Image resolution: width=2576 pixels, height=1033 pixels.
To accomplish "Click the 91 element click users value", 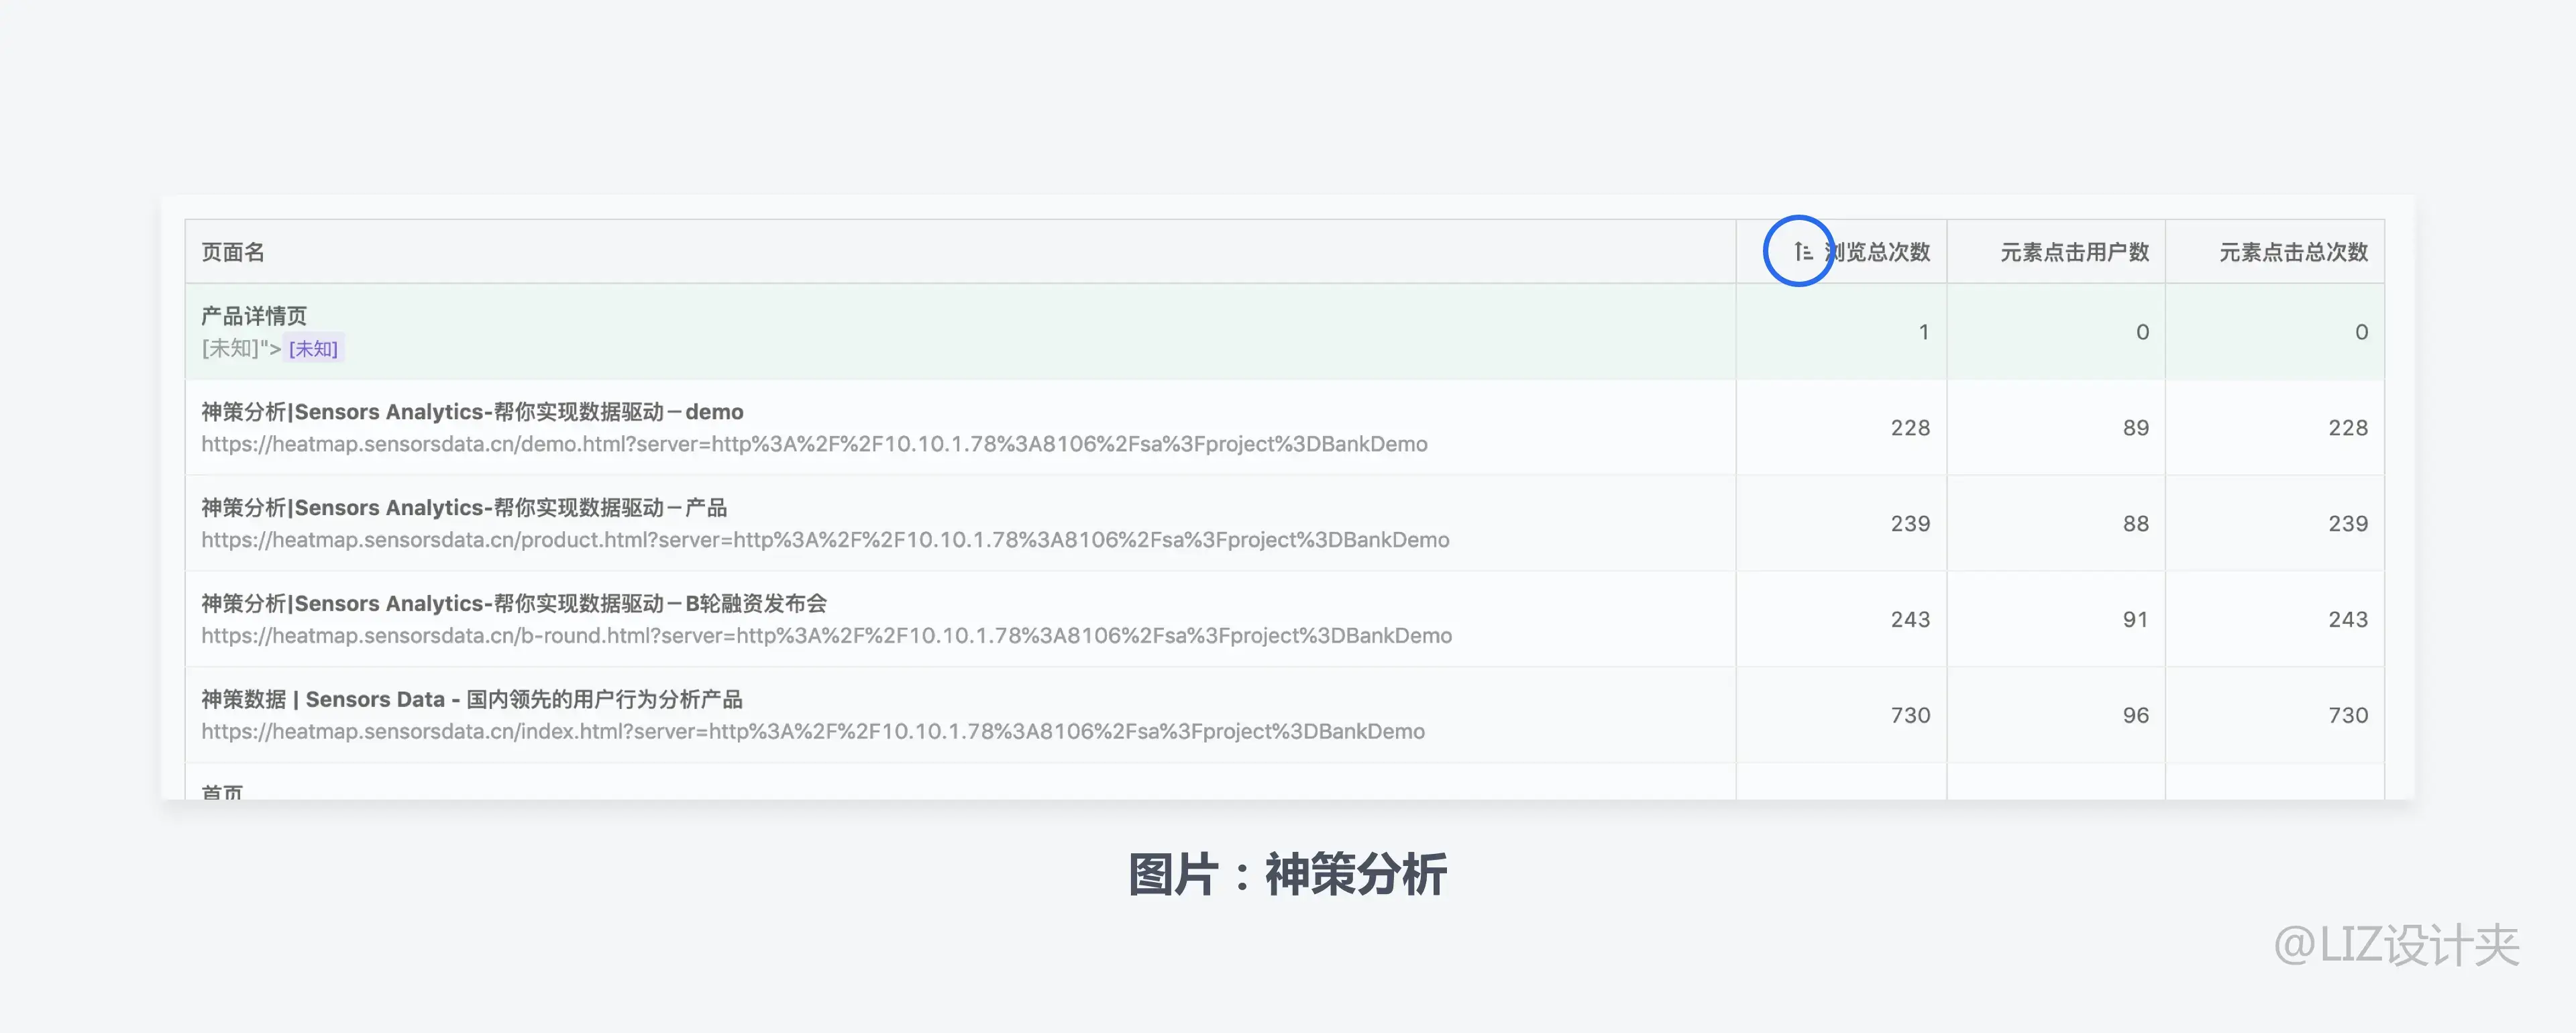I will tap(2135, 620).
